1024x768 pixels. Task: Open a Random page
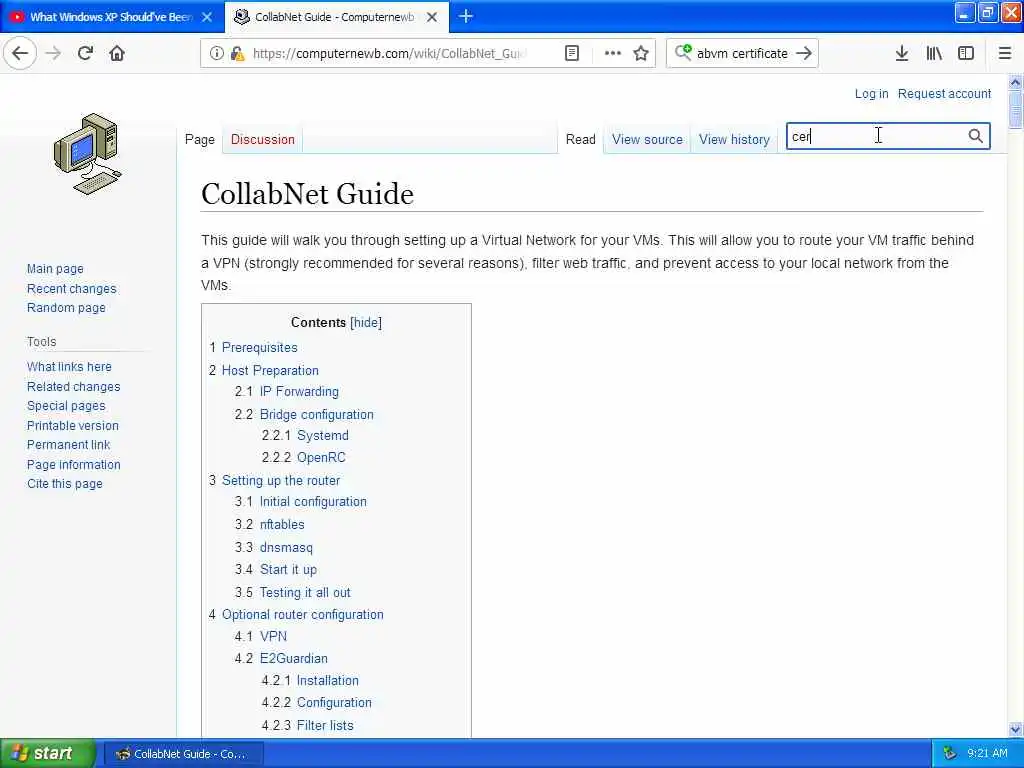click(x=66, y=308)
